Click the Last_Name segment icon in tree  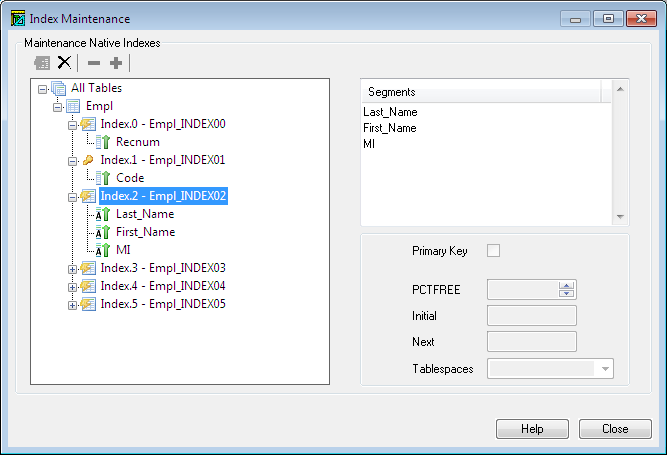[102, 214]
